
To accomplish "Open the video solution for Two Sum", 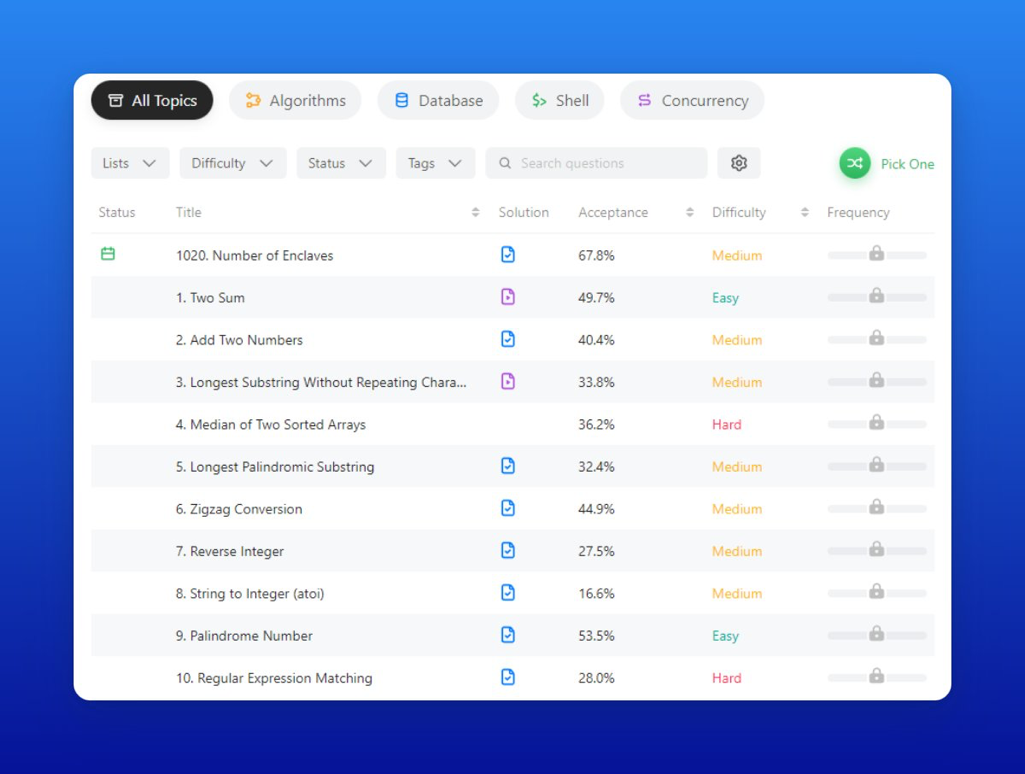I will [508, 297].
